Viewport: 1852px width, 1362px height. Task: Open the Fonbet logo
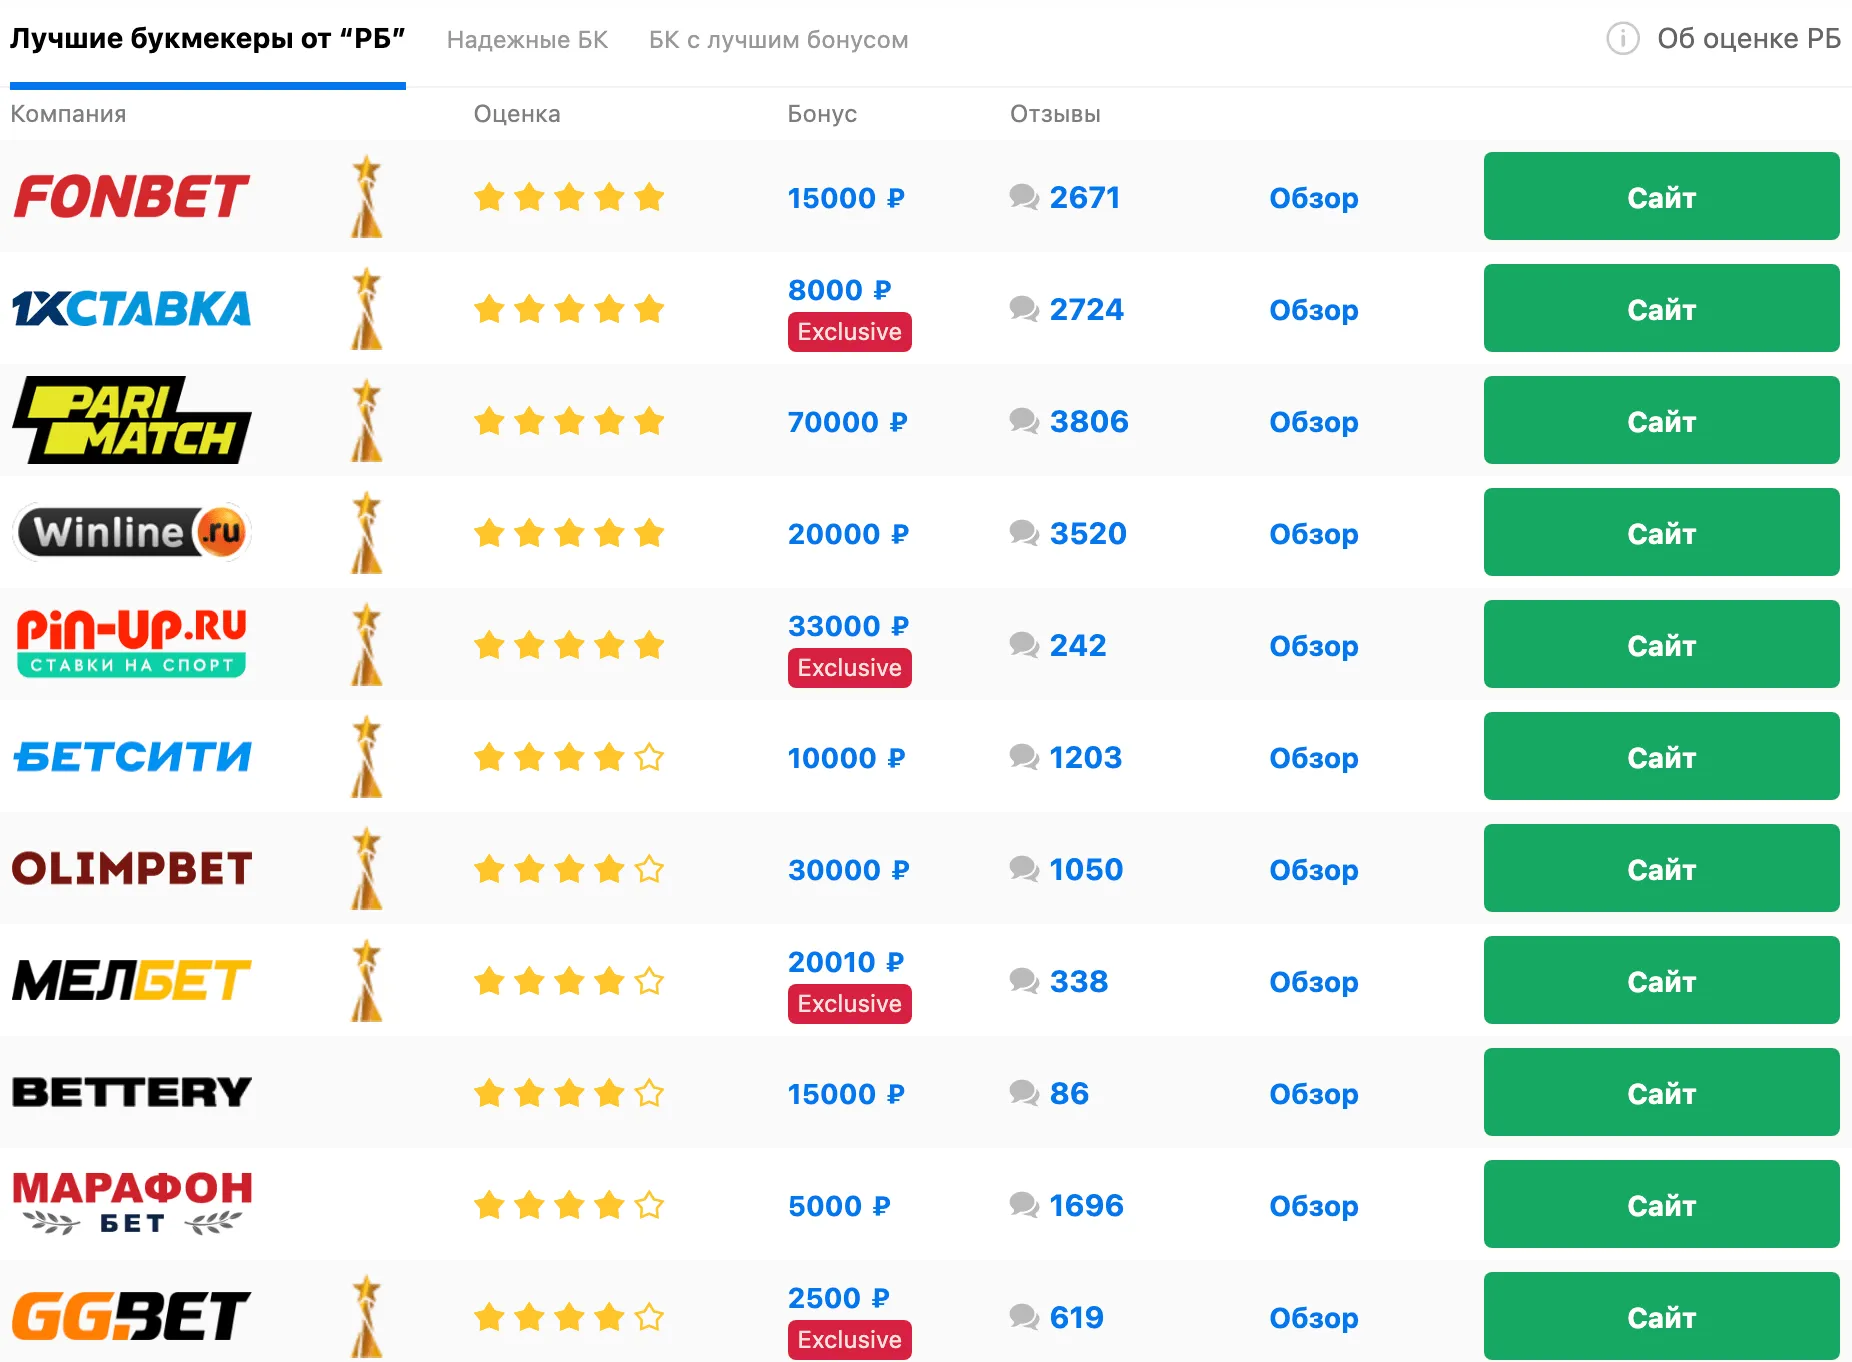point(131,196)
